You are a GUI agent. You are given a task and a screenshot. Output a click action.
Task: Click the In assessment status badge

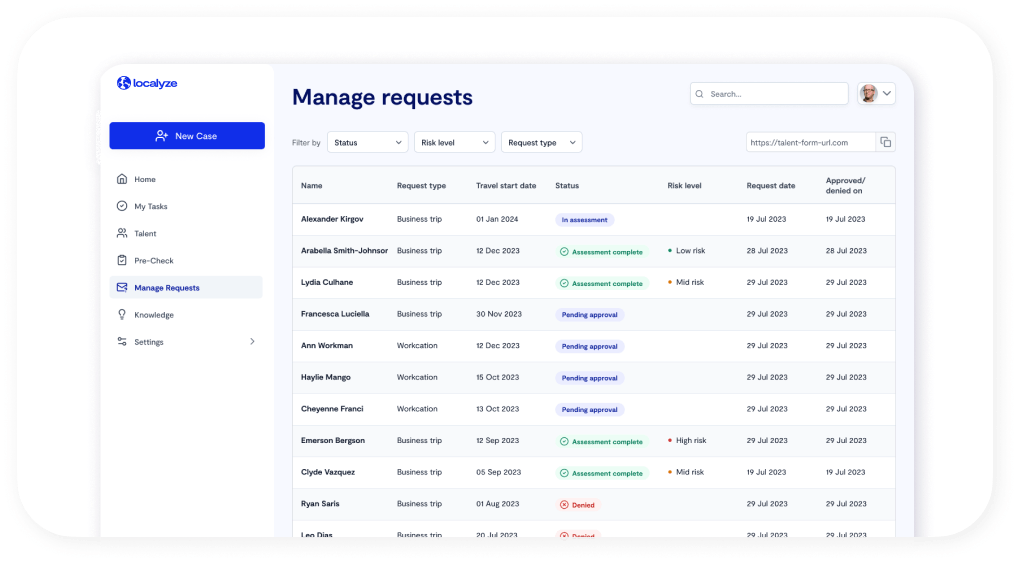(584, 220)
